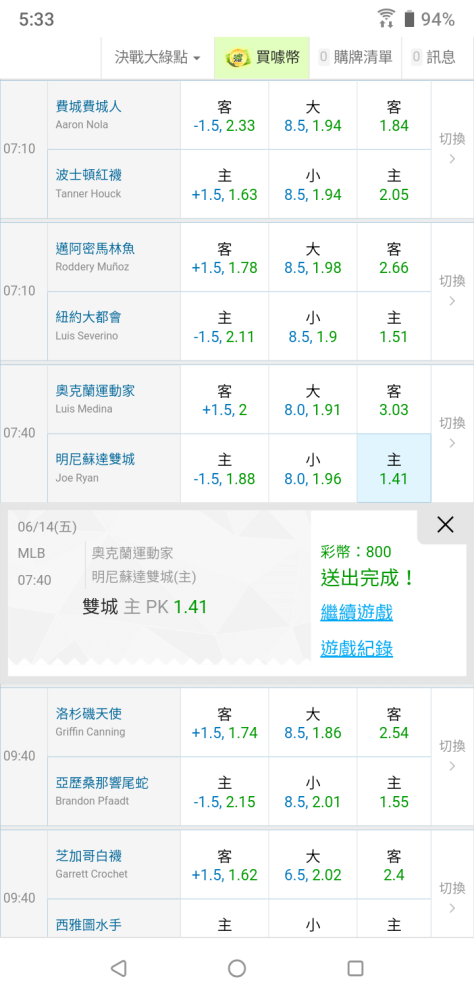This screenshot has width=474, height=1000.
Task: Open 訊息 messages tab
Action: [x=434, y=57]
